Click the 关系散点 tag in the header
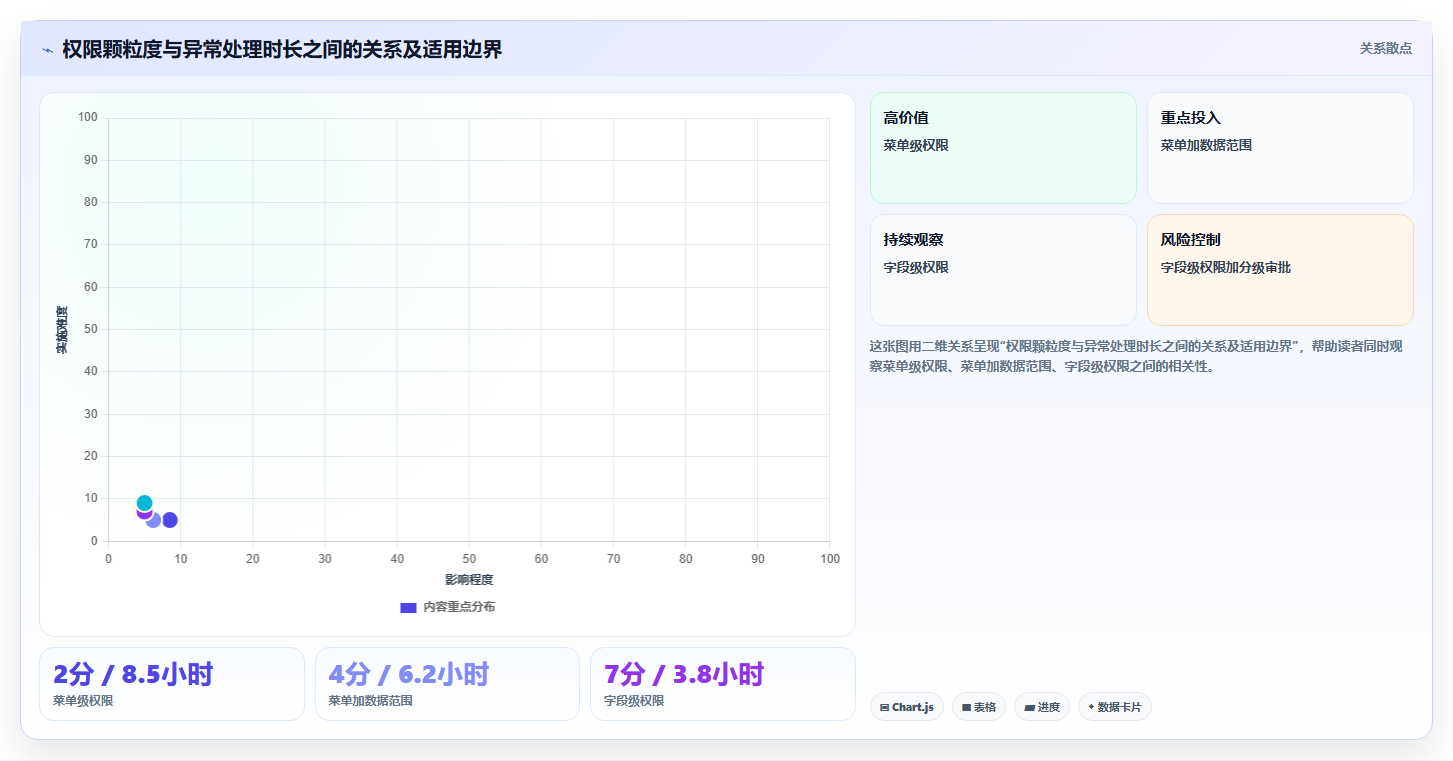The width and height of the screenshot is (1453, 761). (1385, 48)
